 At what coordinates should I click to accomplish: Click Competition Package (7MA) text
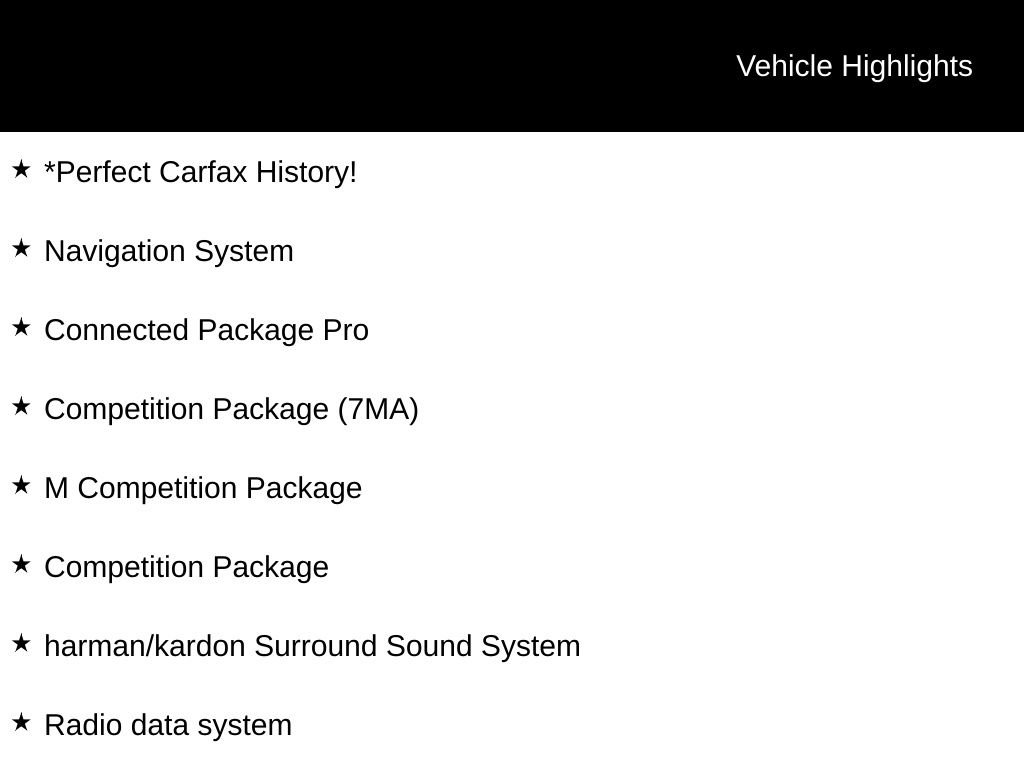231,409
